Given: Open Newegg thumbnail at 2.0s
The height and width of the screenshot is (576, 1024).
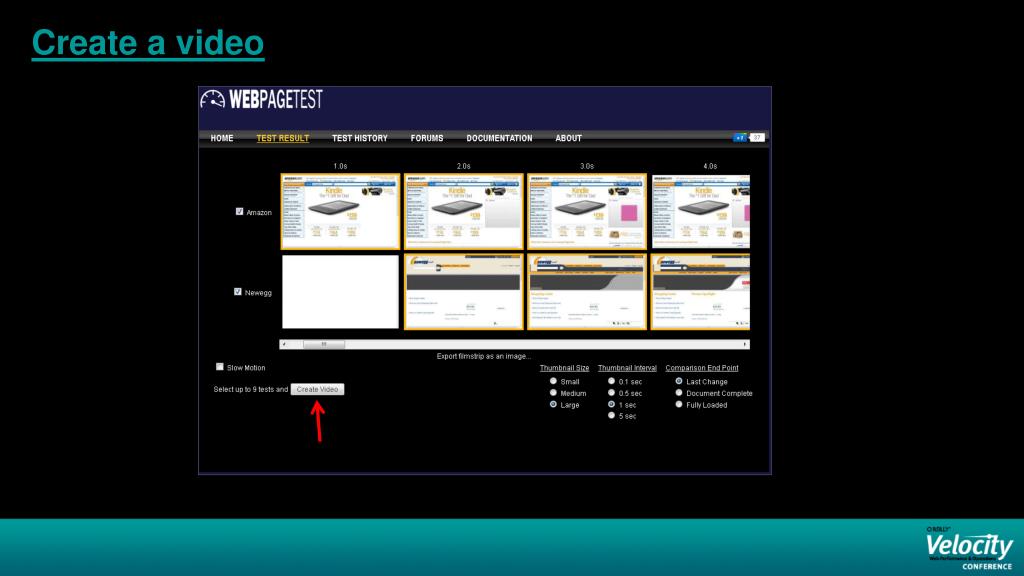Looking at the screenshot, I should 464,292.
